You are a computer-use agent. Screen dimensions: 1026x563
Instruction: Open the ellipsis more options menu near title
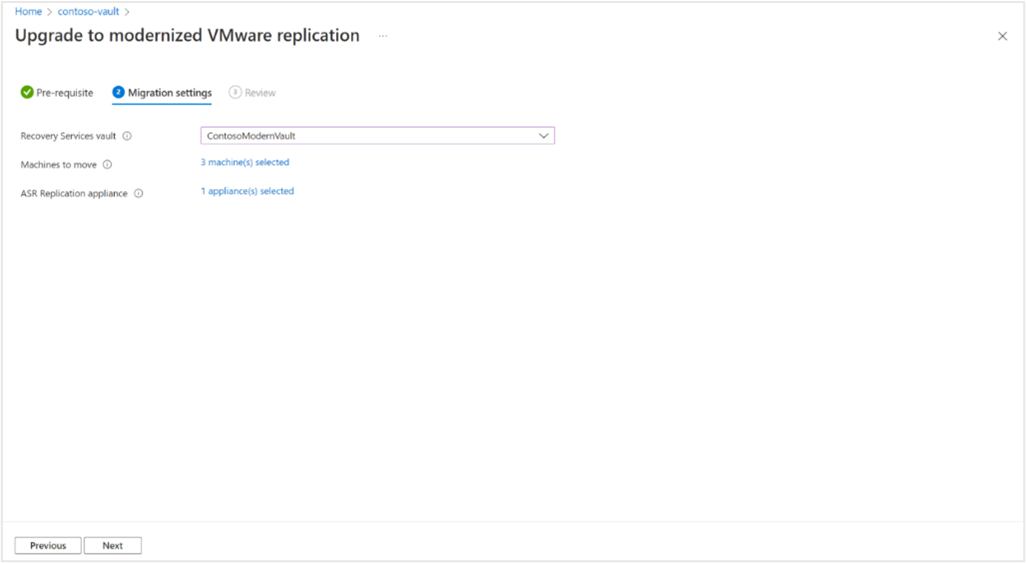[383, 36]
